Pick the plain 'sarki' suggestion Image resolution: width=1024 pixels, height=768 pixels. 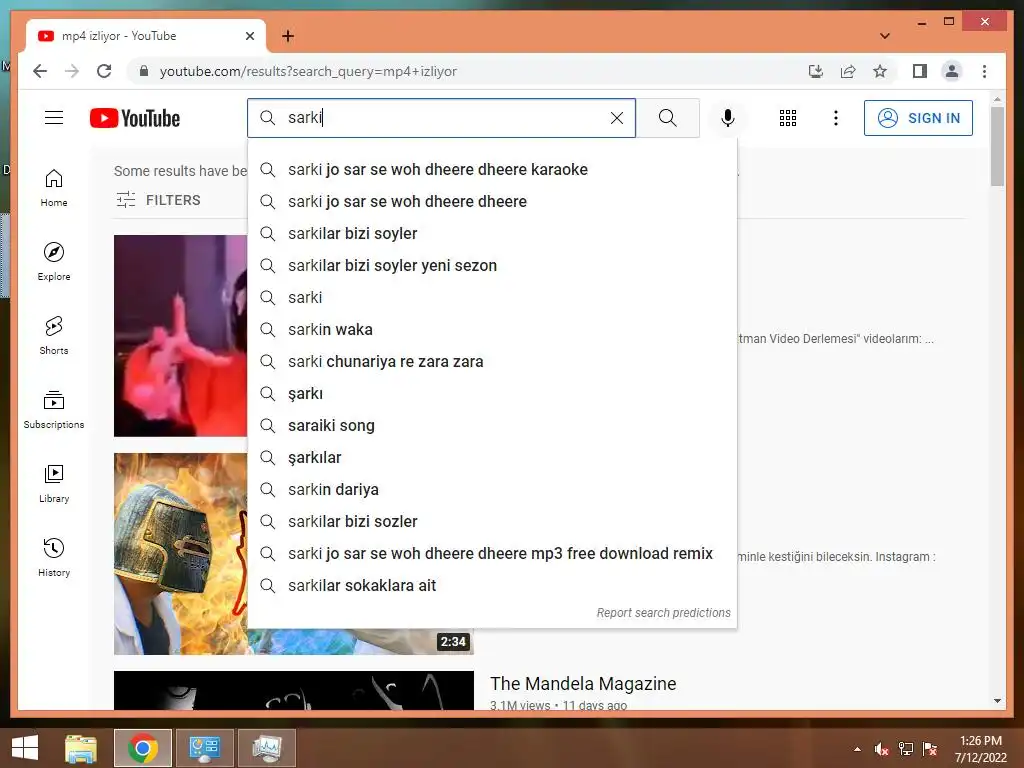tap(492, 297)
